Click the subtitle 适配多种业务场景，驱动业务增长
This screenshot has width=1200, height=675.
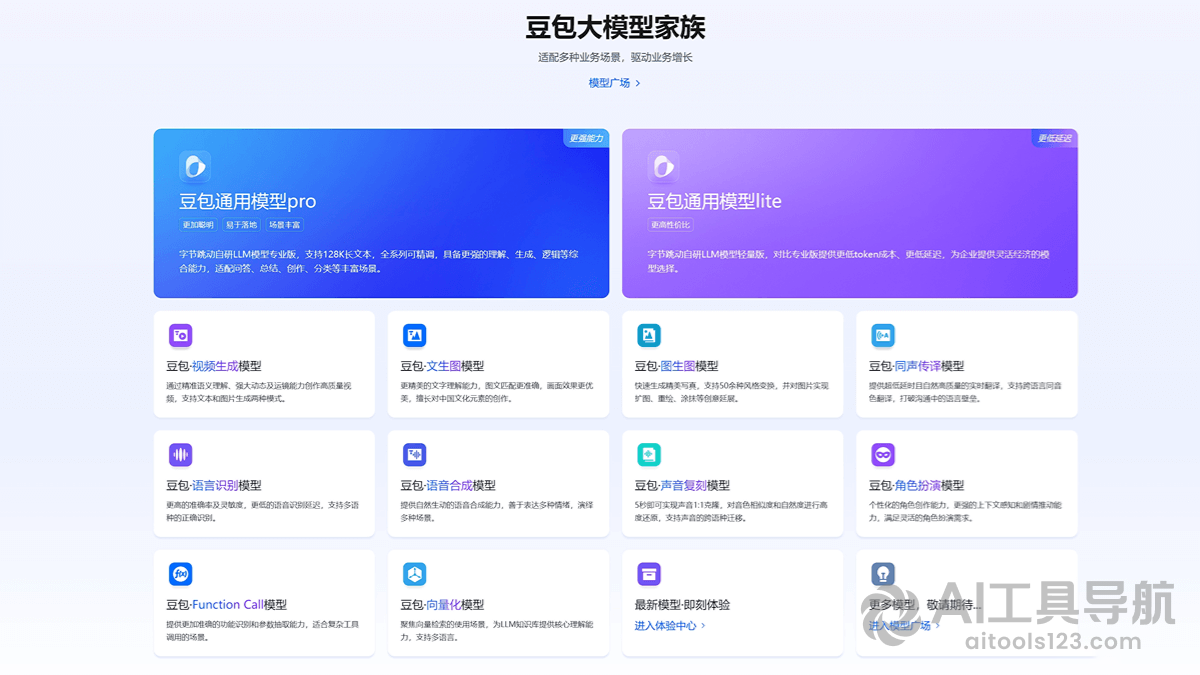615,57
